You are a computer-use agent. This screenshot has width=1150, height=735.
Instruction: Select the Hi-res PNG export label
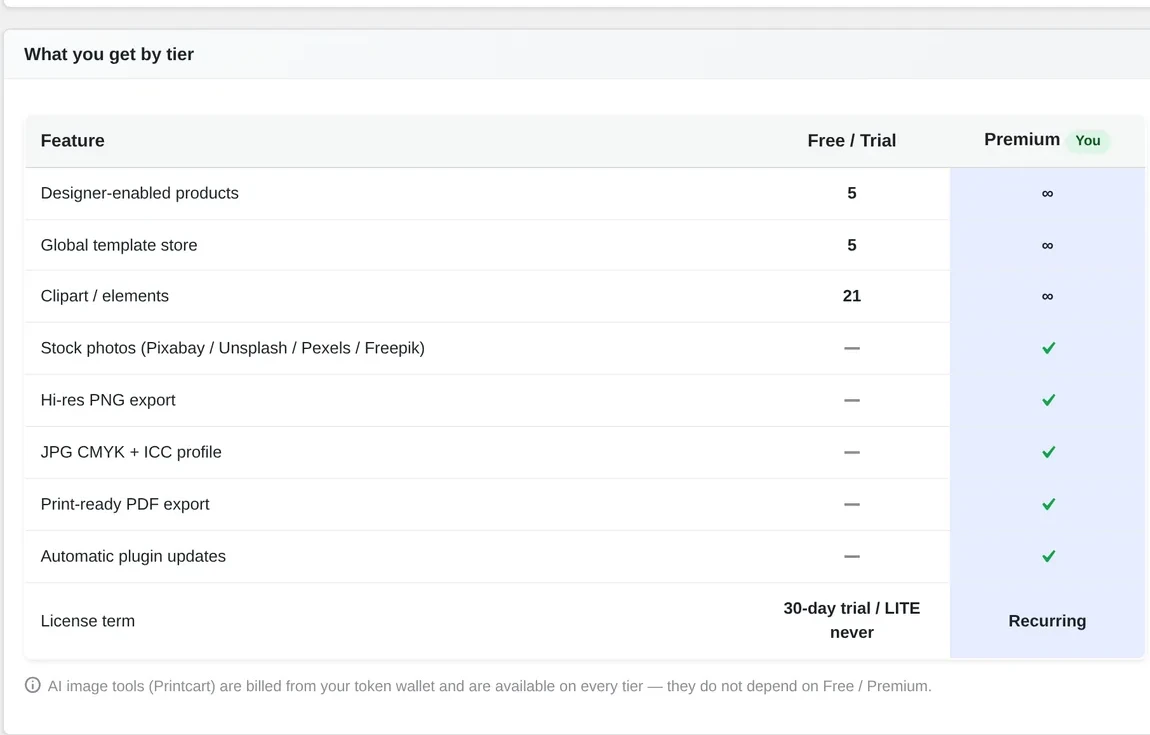click(x=108, y=400)
